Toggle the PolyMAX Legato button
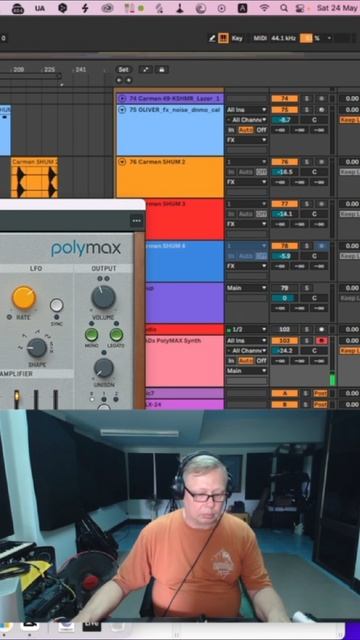Viewport: 360px width, 640px height. tap(116, 335)
